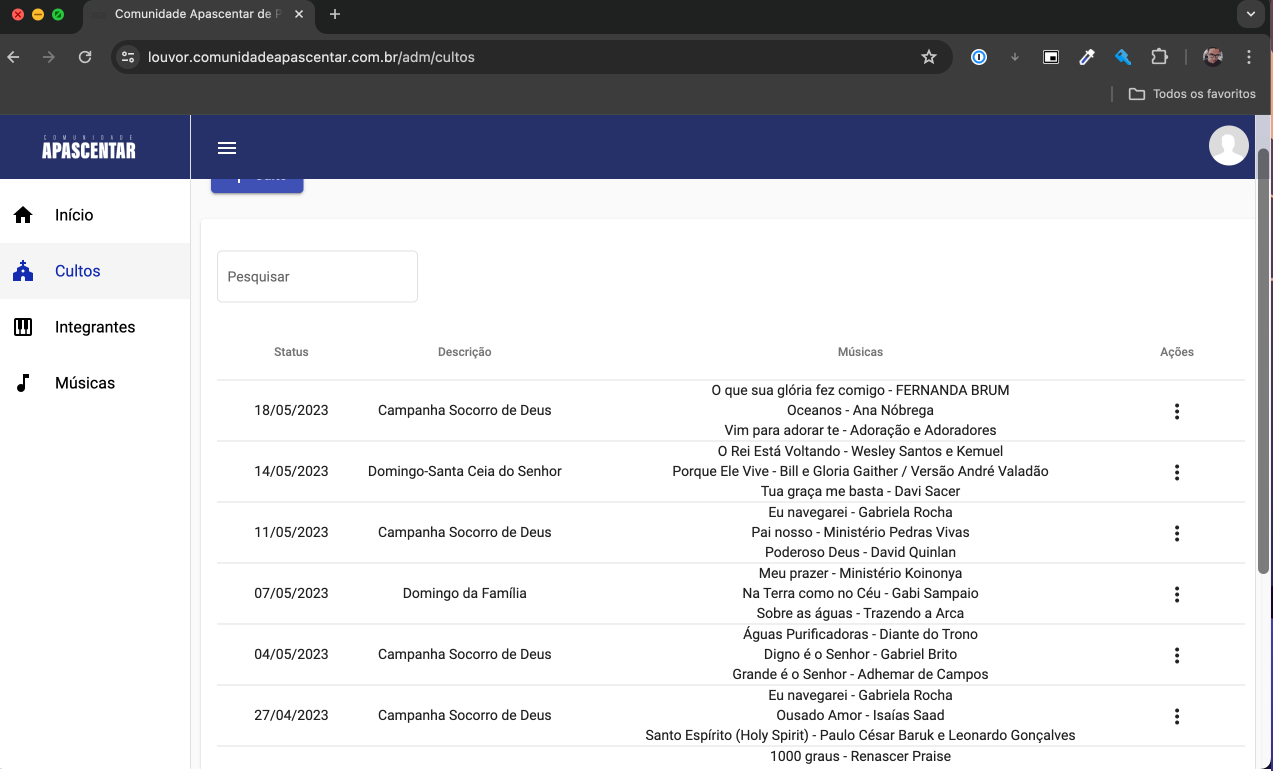This screenshot has width=1273, height=771.
Task: Click the page vertical scrollbar
Action: coord(1264,360)
